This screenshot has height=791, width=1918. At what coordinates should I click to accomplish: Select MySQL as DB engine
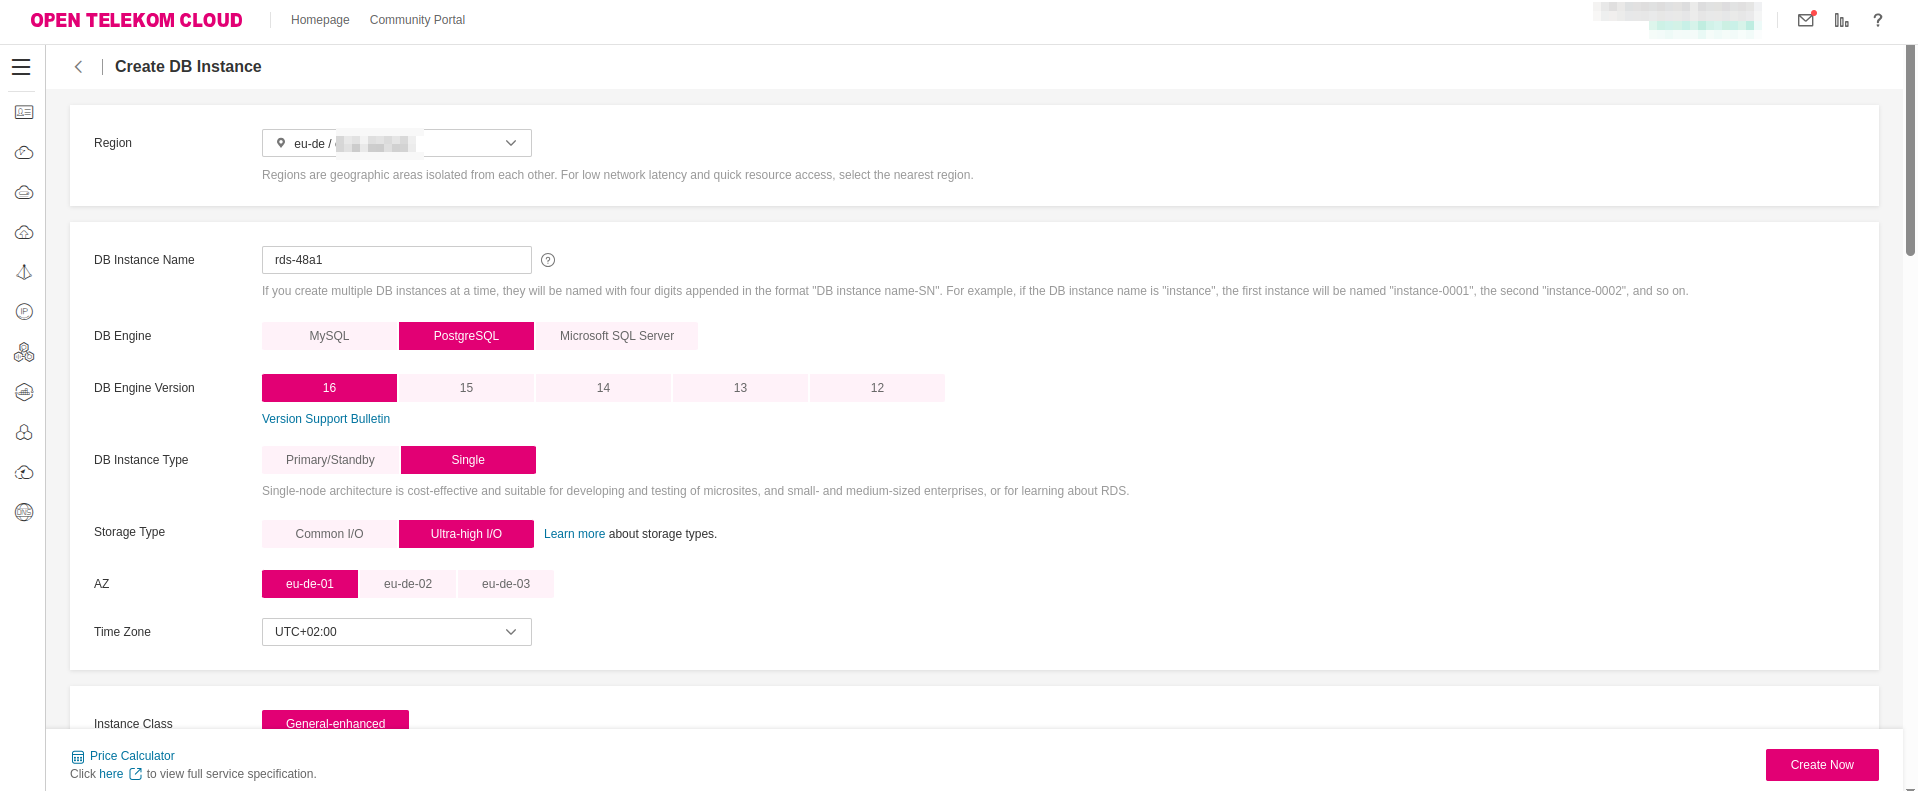[x=329, y=336]
